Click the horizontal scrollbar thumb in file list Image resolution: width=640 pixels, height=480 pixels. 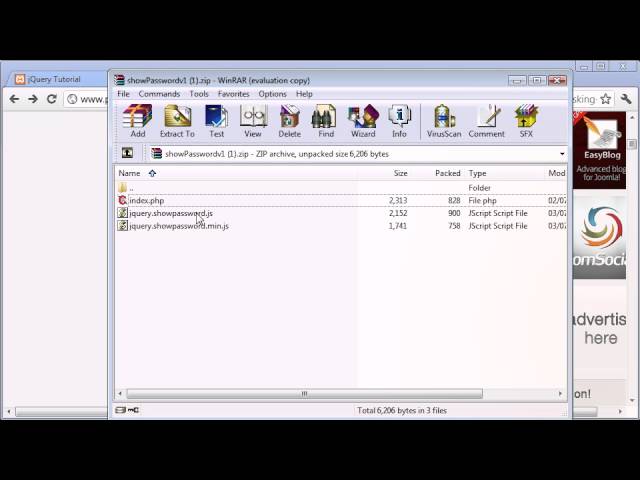point(304,393)
